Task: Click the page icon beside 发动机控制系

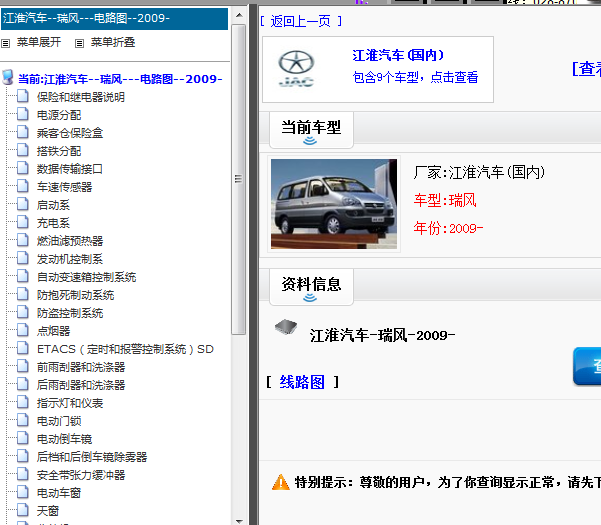Action: (23, 258)
